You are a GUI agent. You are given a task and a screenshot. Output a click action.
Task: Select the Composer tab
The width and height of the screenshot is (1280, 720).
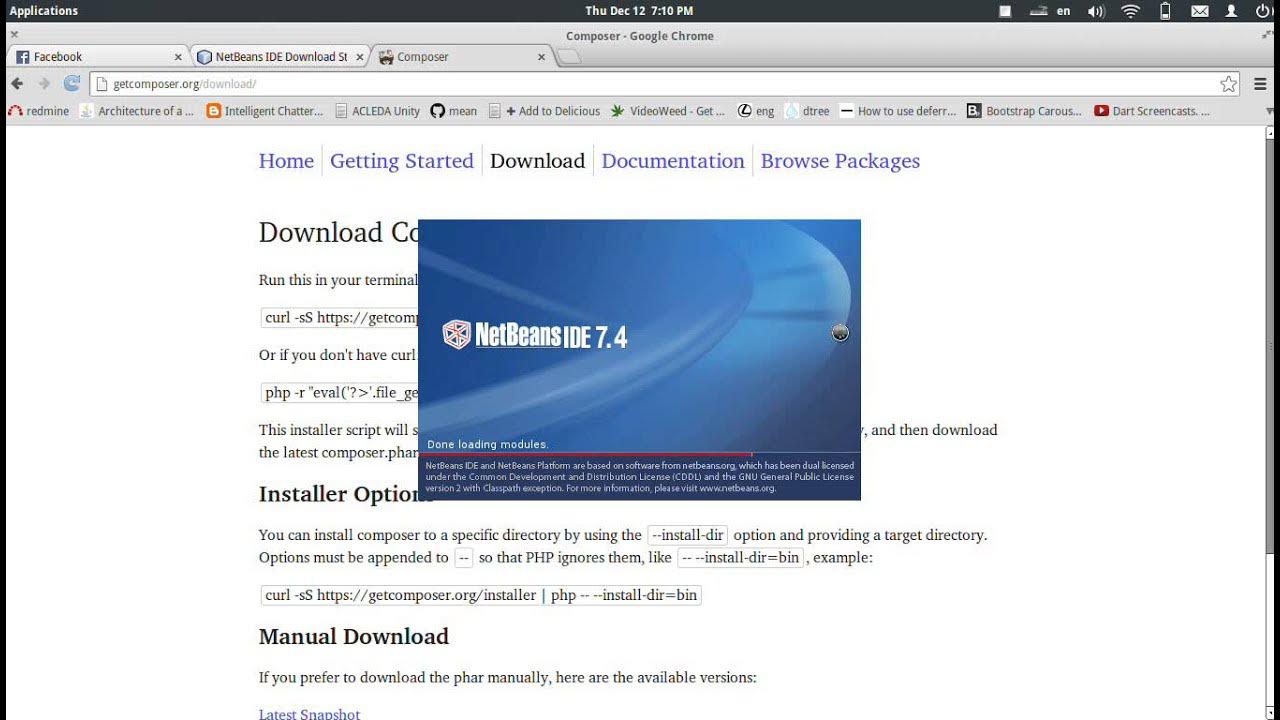click(461, 57)
